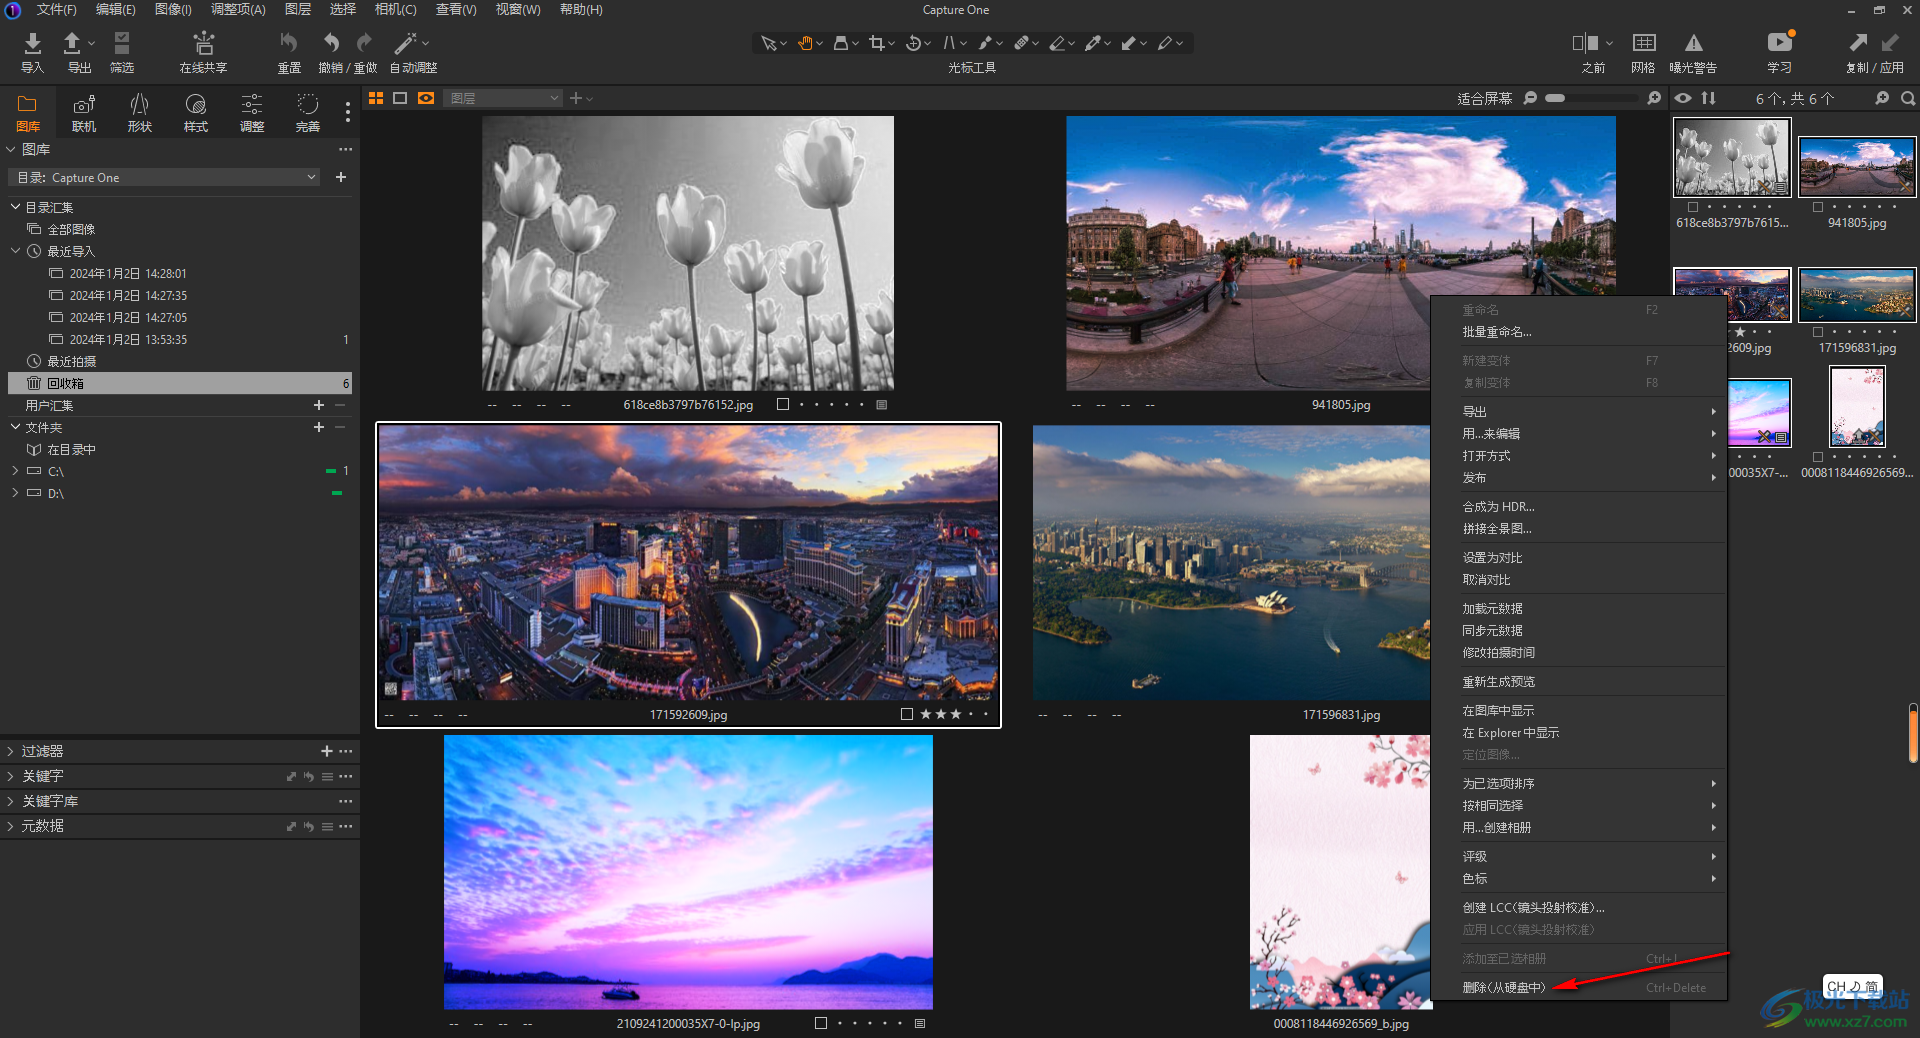Click the Import (导入) toolbar icon
This screenshot has width=1920, height=1038.
pos(32,44)
